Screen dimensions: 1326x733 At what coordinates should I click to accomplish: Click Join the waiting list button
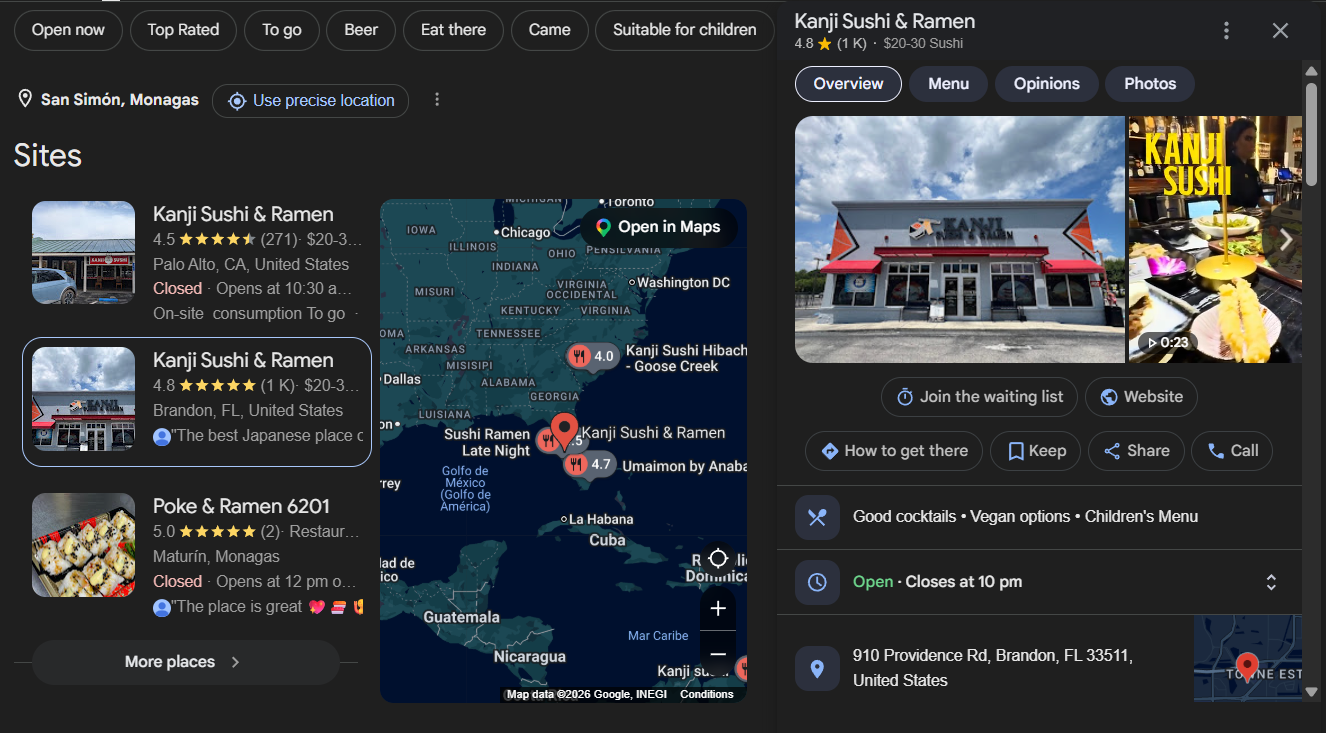coord(979,397)
